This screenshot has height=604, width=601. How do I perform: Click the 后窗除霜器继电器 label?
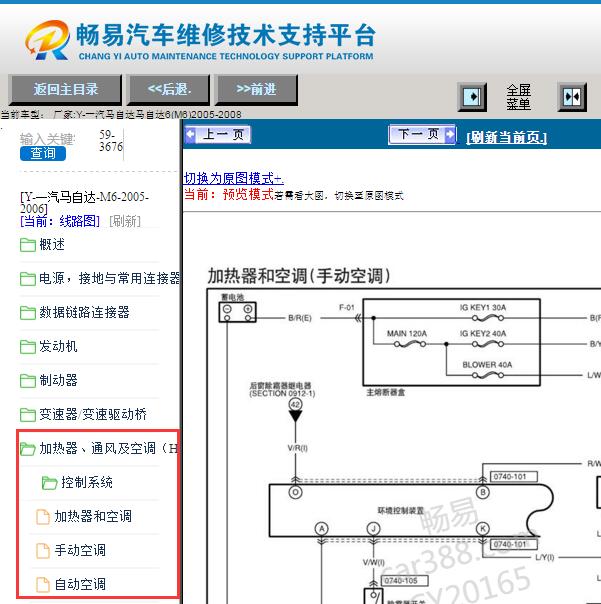pyautogui.click(x=280, y=385)
